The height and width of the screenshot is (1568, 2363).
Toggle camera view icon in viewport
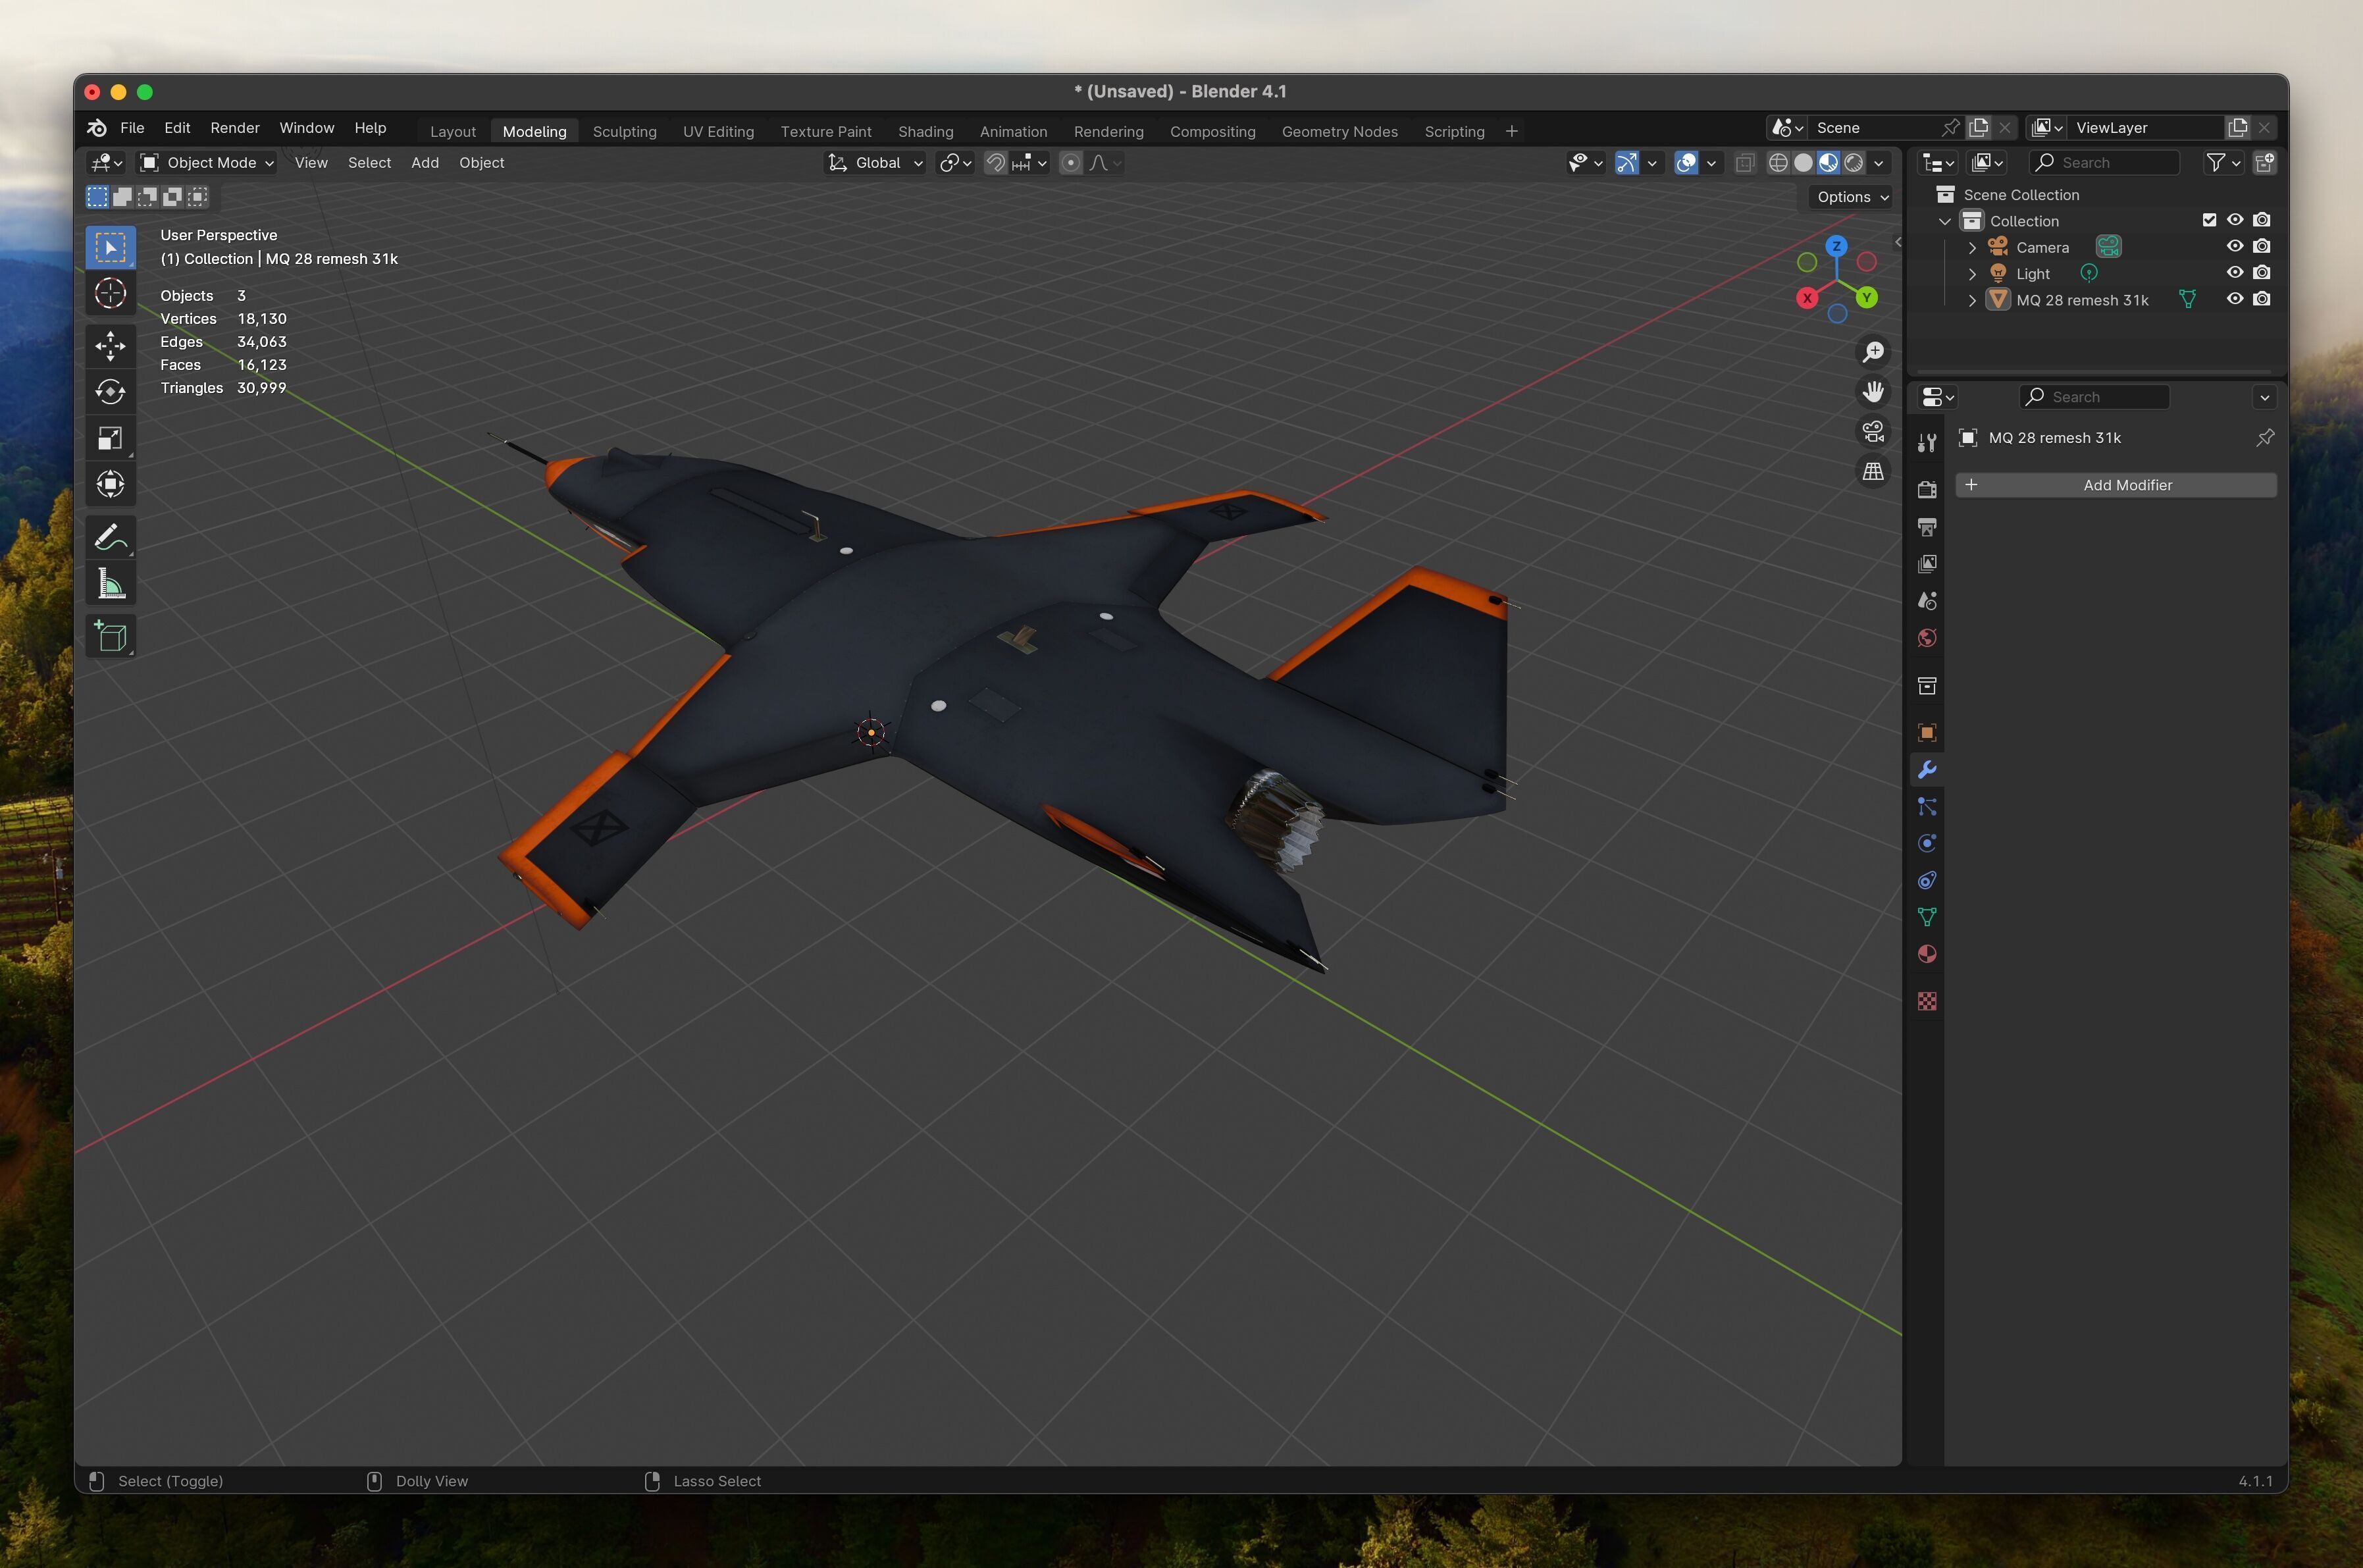pos(1873,431)
